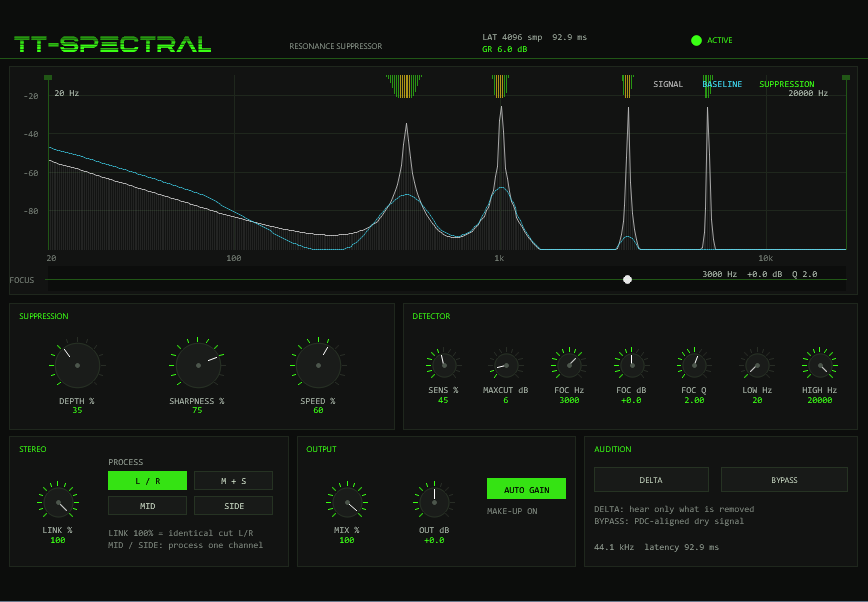Click the SHARPNESS % knob
The width and height of the screenshot is (868, 602).
[x=198, y=366]
